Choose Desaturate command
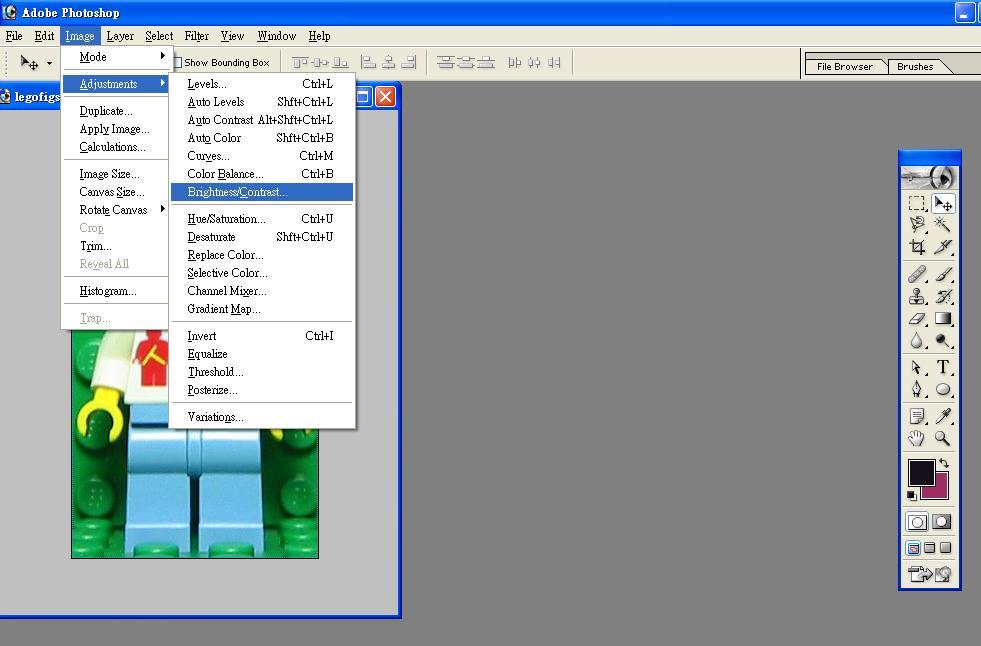 click(262, 237)
